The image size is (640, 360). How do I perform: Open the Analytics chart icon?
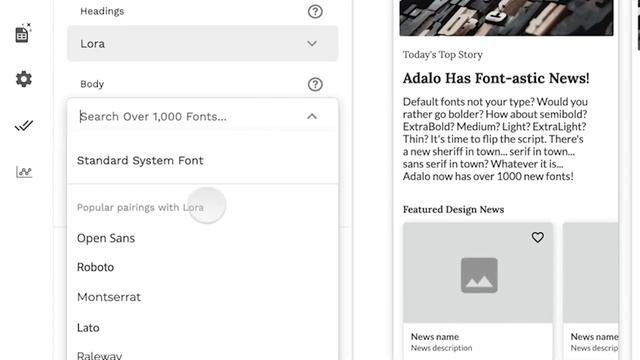point(24,172)
